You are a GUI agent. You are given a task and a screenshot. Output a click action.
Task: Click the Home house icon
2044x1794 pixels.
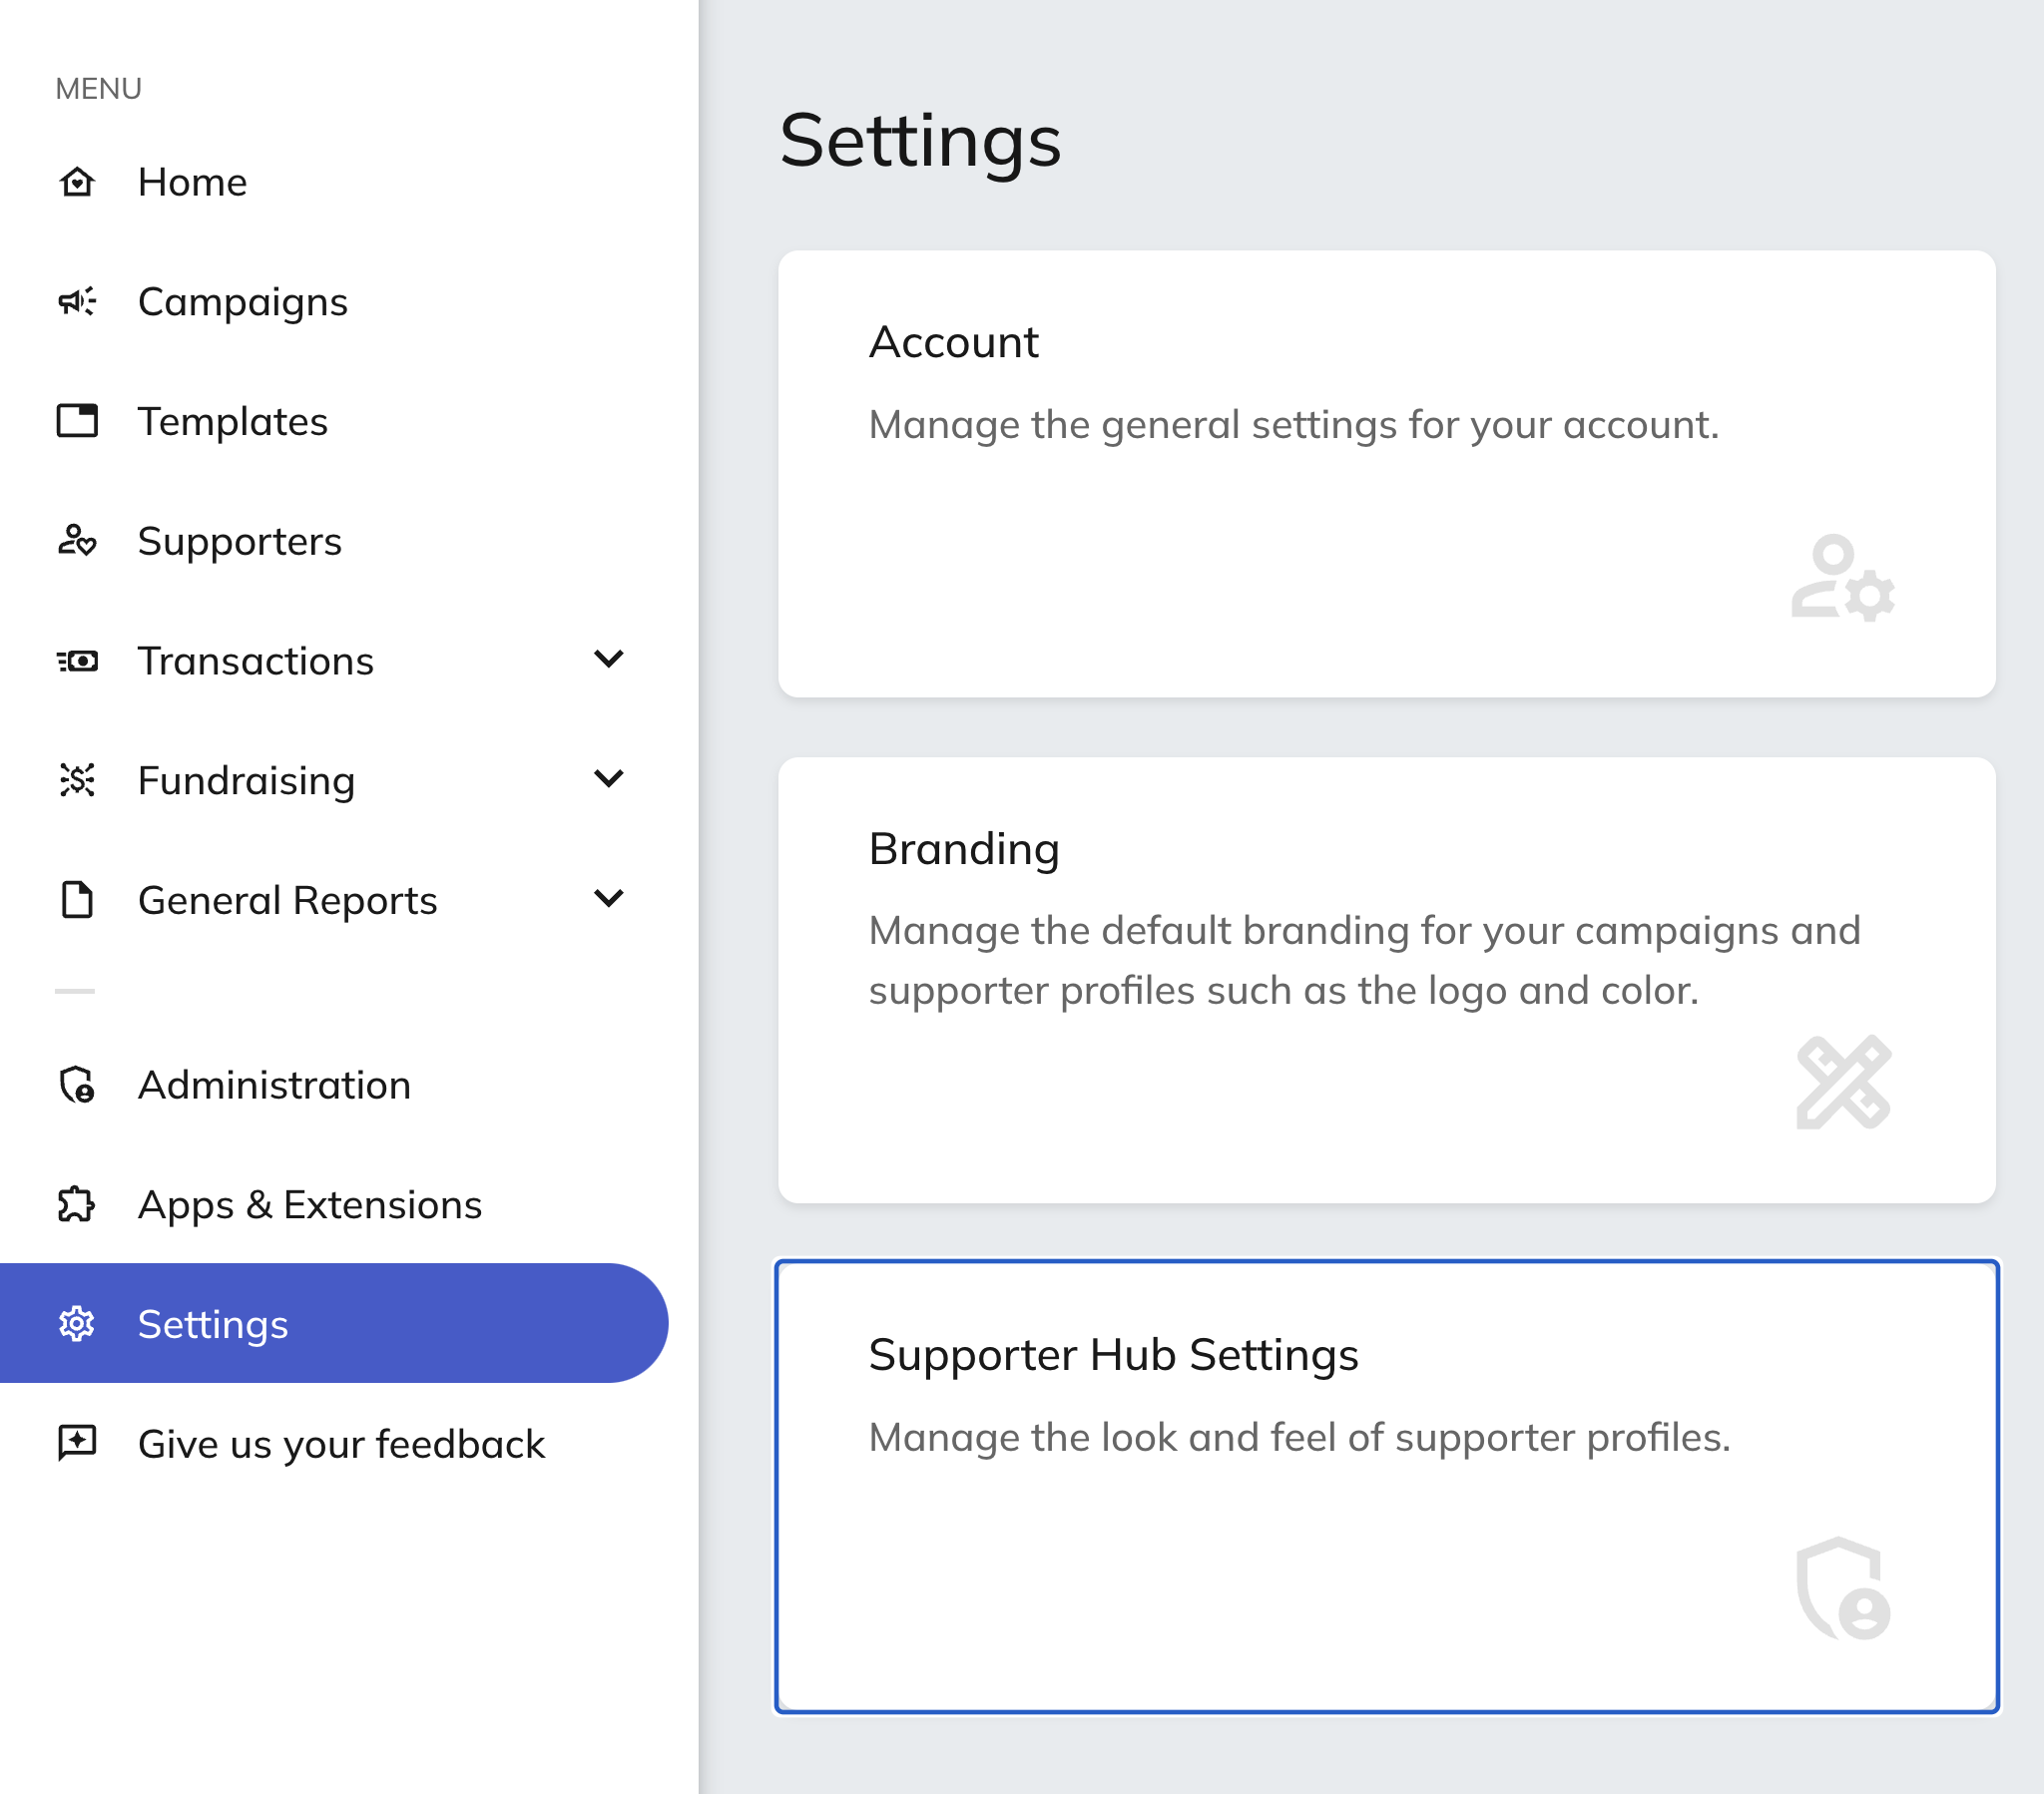pos(77,182)
